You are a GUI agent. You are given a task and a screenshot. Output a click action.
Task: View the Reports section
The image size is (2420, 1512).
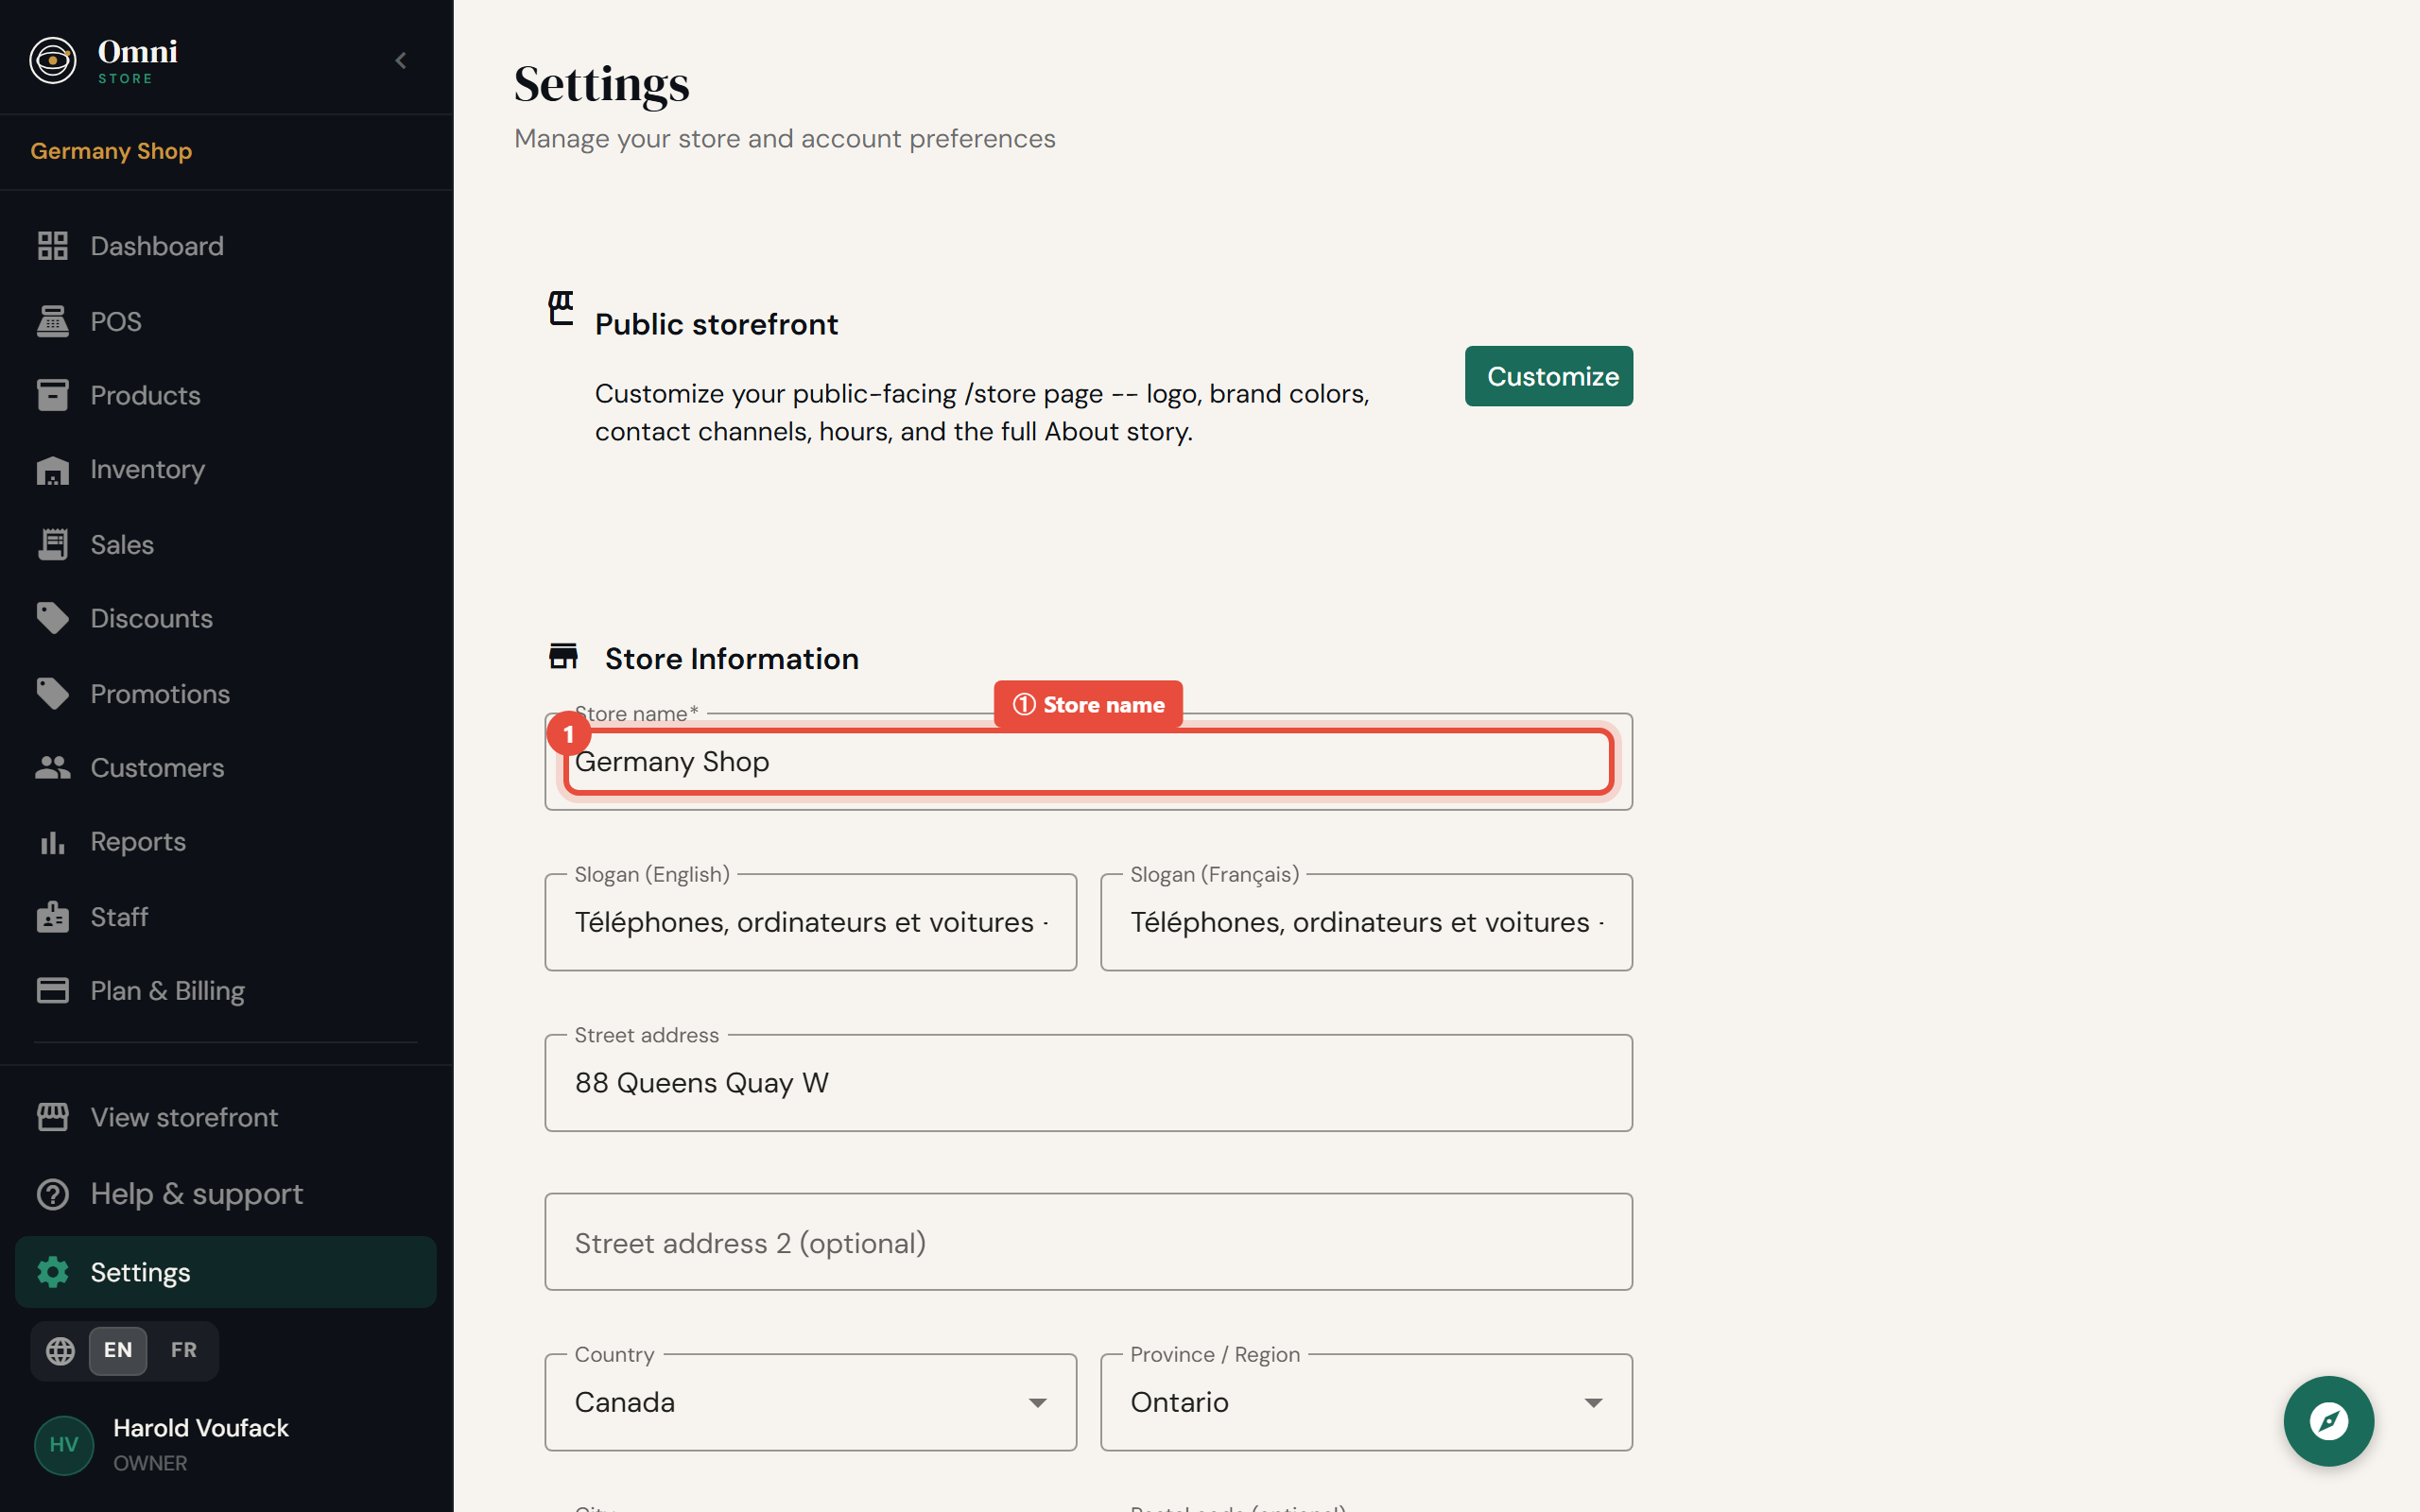(226, 842)
